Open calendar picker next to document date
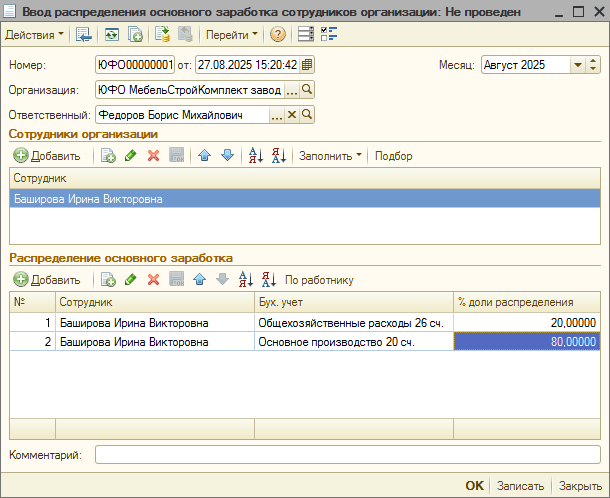Screen dimensions: 610x498 307,65
